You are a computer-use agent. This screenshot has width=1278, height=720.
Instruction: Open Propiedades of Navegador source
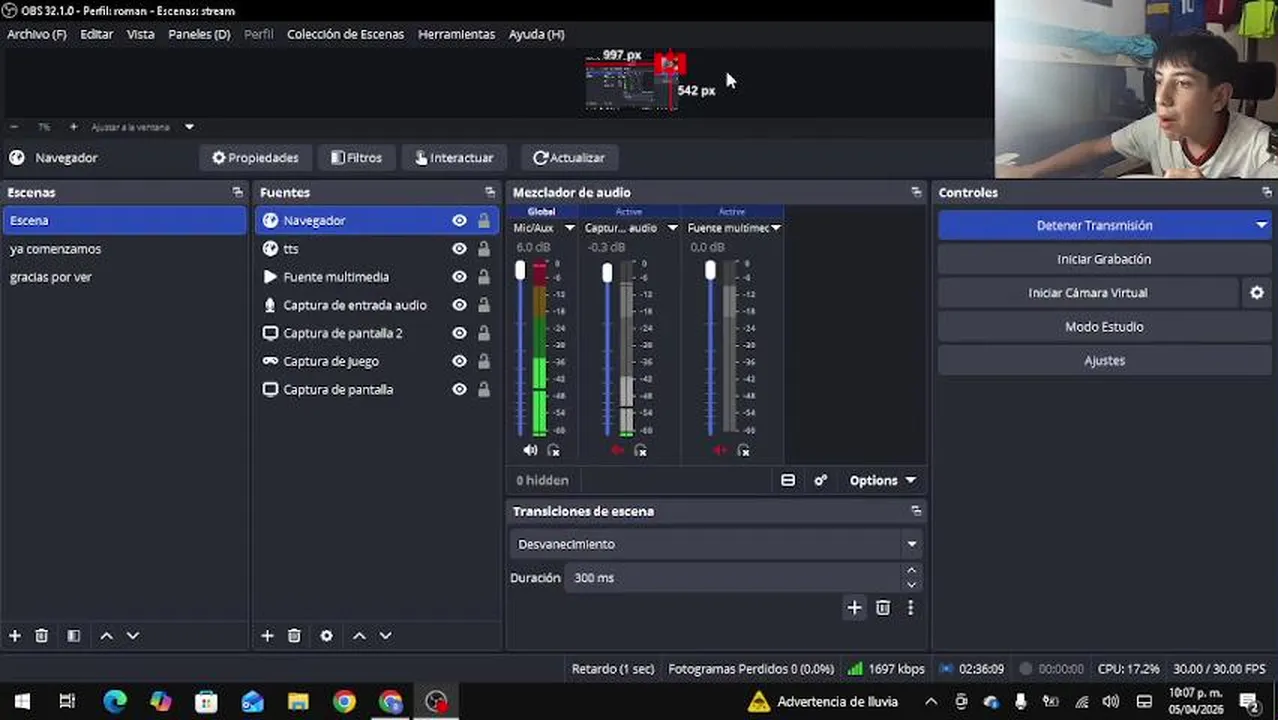pos(255,158)
